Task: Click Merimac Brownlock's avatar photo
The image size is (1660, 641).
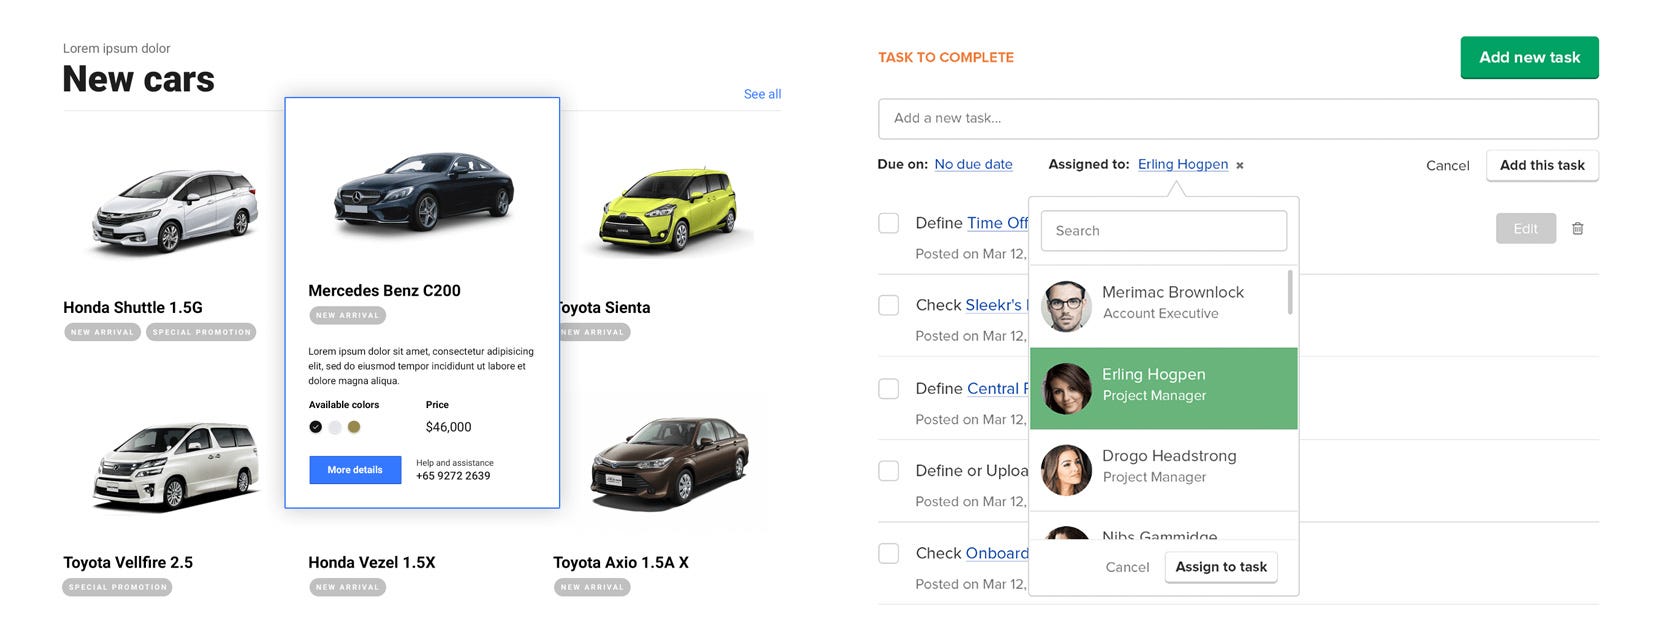Action: click(1066, 306)
